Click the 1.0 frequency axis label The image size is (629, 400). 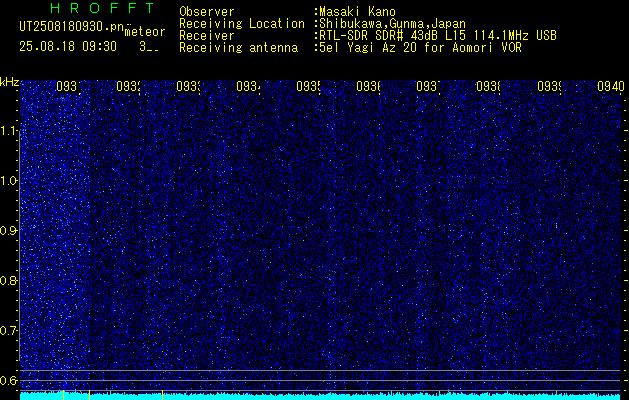tap(10, 181)
